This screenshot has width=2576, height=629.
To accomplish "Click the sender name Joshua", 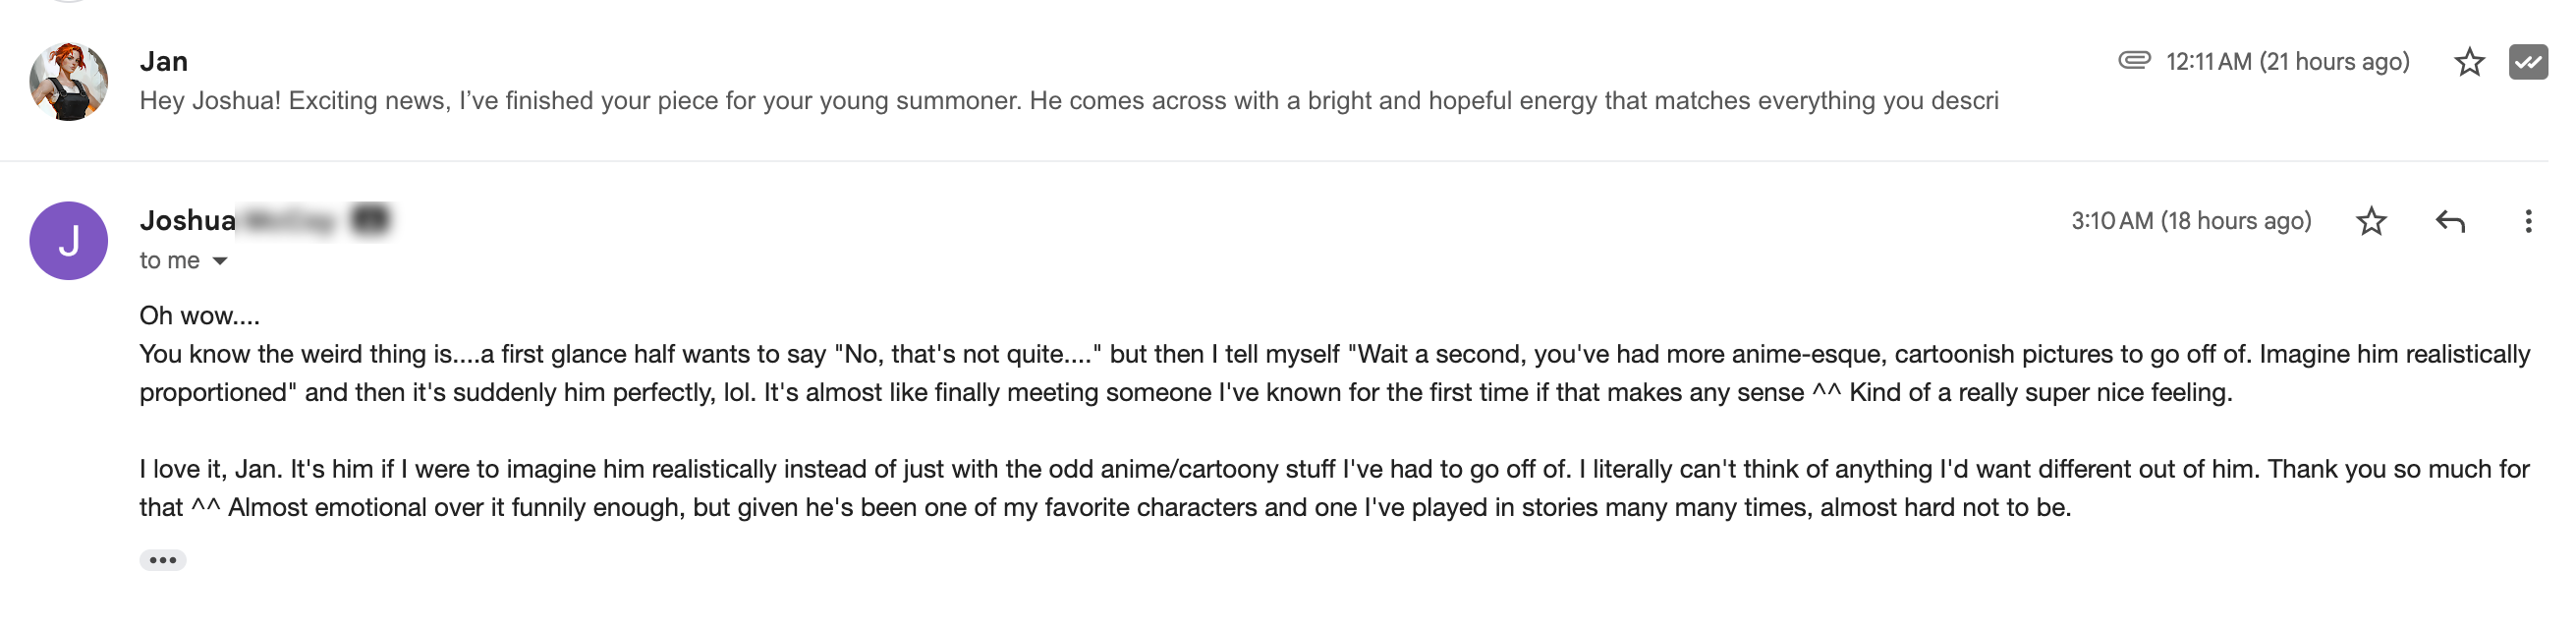I will [x=188, y=221].
